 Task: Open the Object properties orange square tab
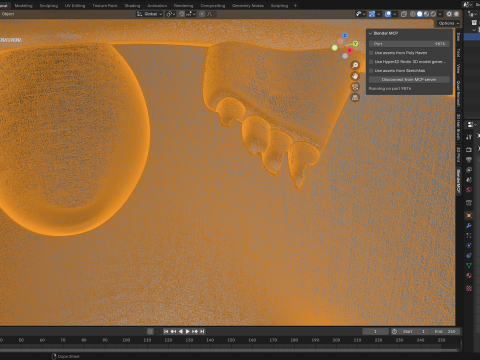tap(469, 216)
